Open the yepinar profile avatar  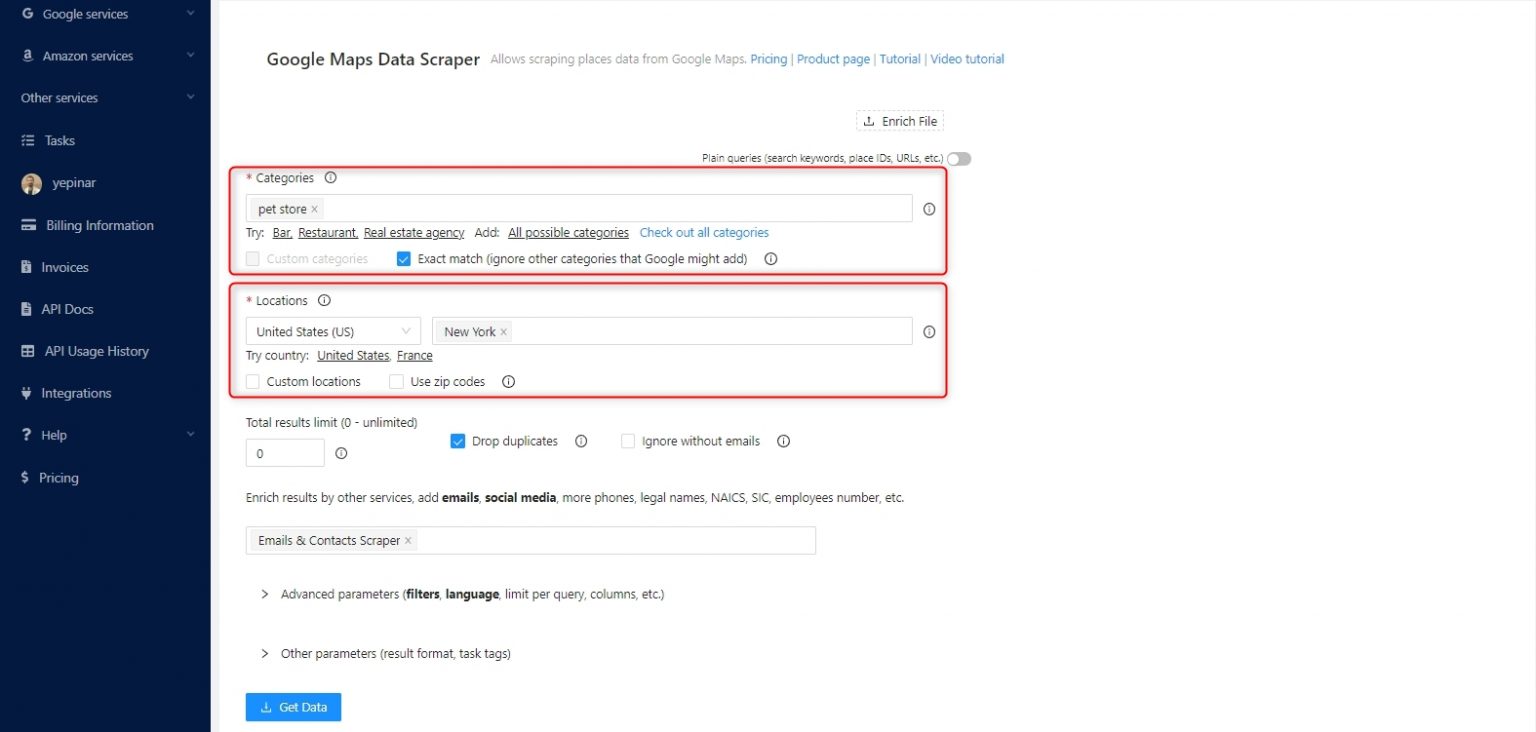[x=30, y=183]
